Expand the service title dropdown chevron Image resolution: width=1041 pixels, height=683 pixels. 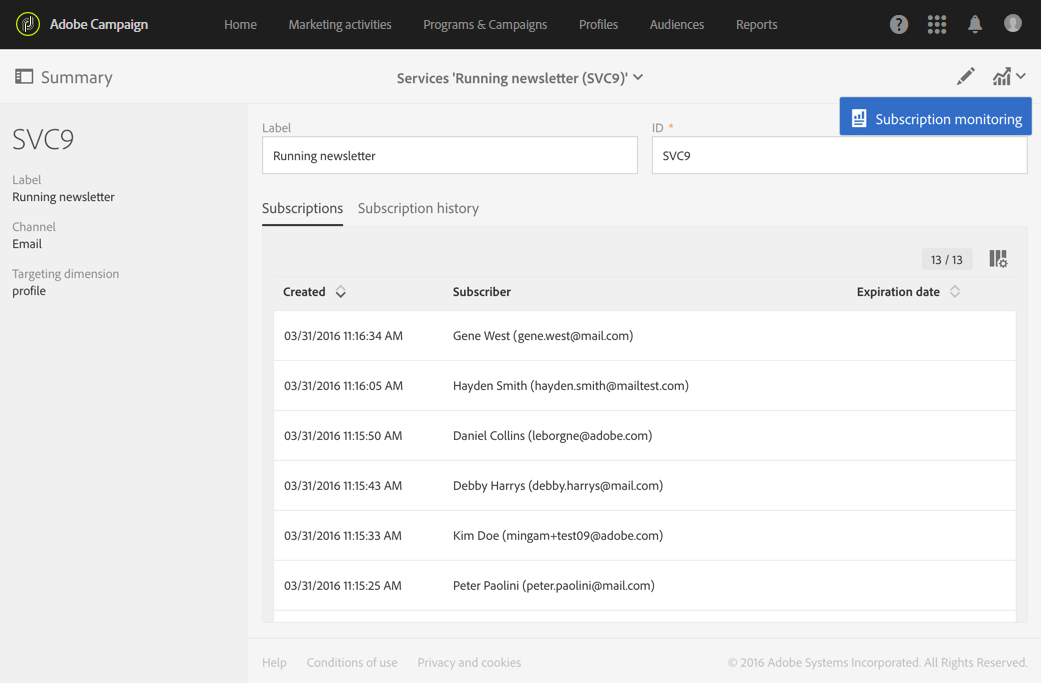[638, 77]
